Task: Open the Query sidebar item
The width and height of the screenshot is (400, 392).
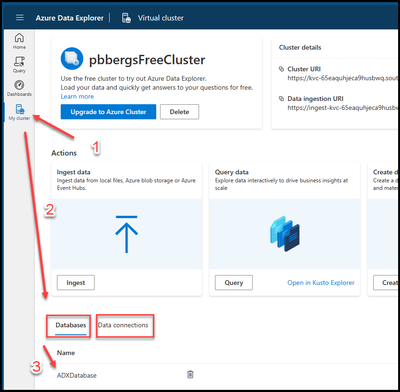Action: (x=19, y=64)
